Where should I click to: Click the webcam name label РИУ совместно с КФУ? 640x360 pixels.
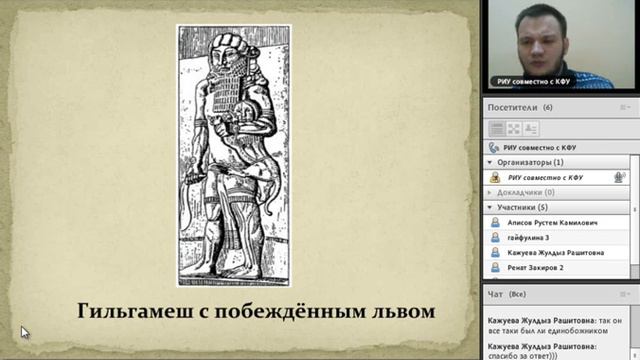pos(533,82)
